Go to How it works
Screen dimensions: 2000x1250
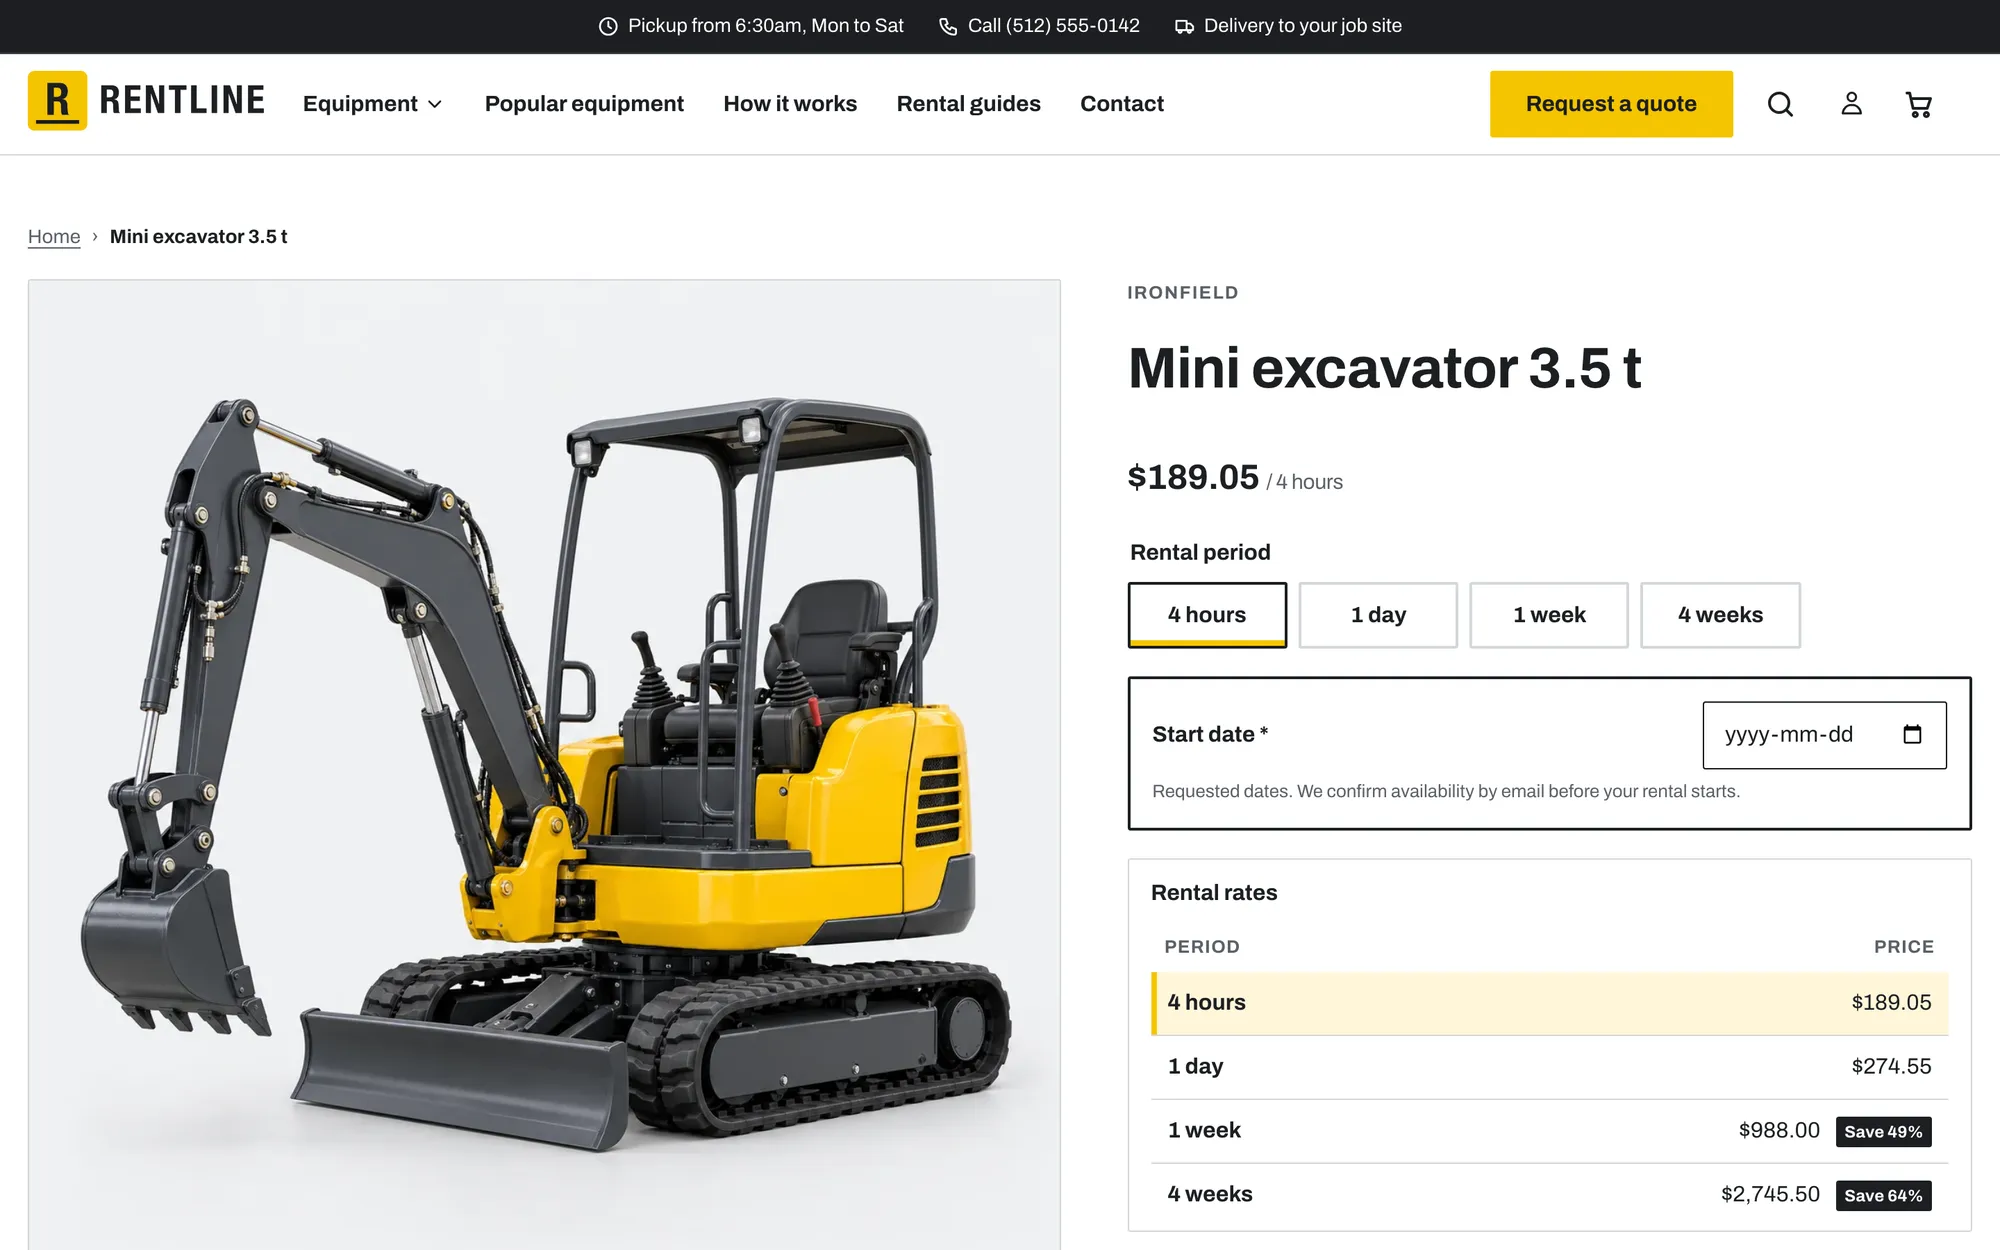[790, 104]
